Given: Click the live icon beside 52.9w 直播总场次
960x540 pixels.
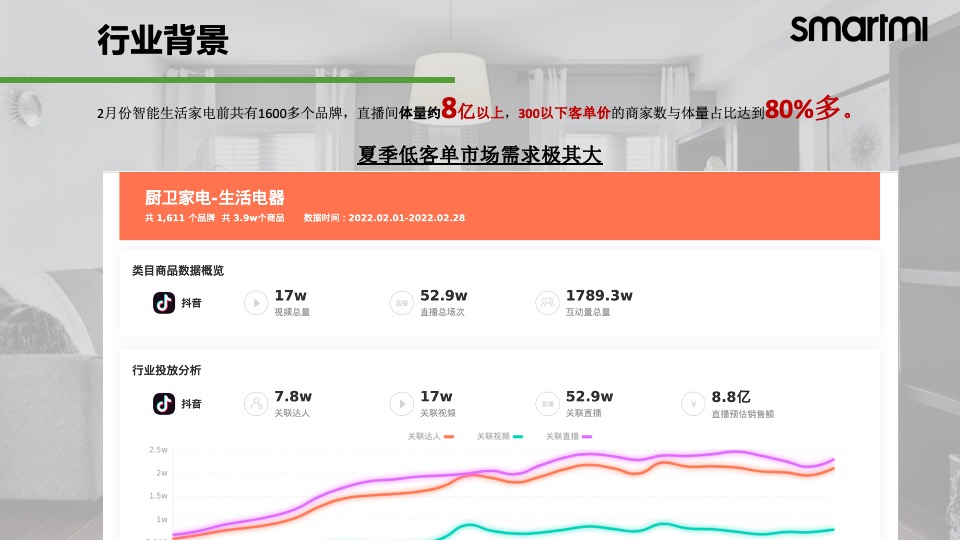Looking at the screenshot, I should pyautogui.click(x=402, y=303).
